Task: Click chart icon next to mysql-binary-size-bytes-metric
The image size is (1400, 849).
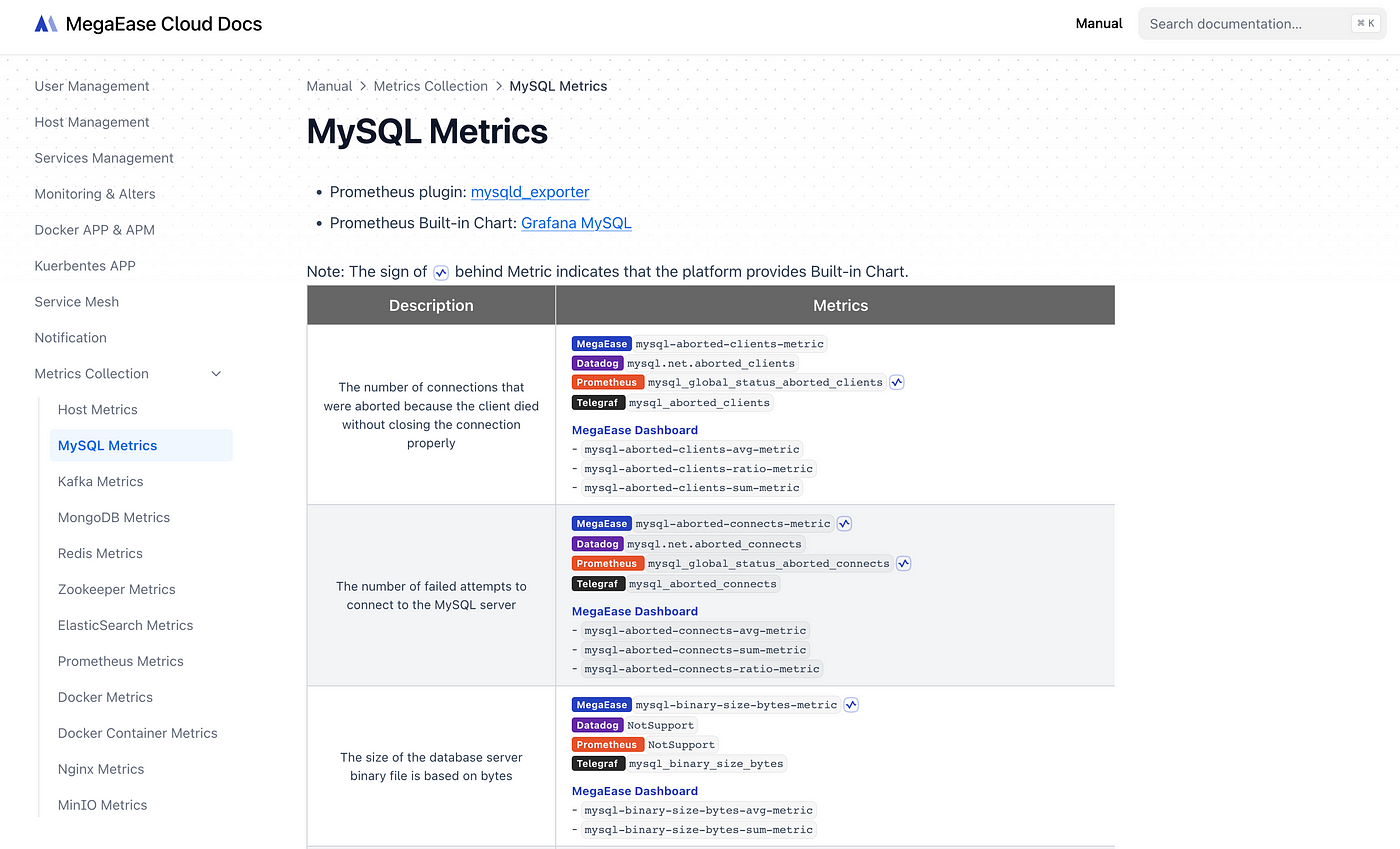Action: pyautogui.click(x=851, y=704)
